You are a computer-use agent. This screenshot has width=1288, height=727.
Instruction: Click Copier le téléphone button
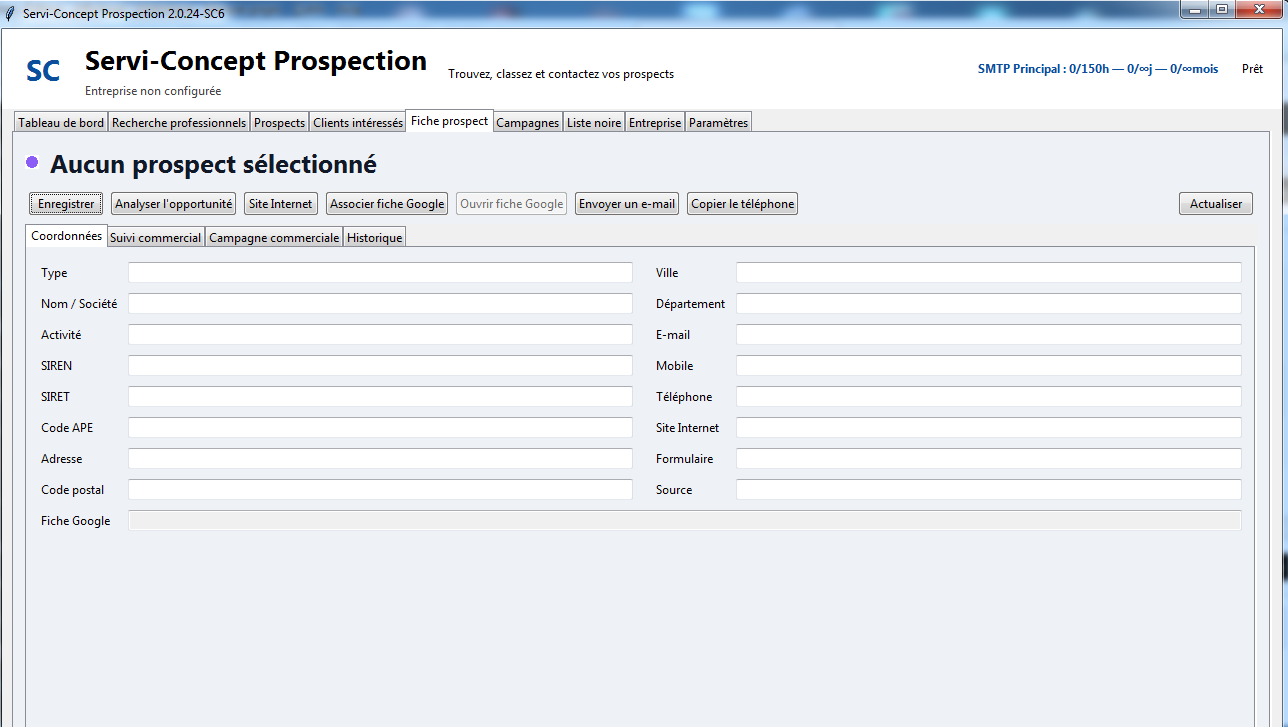coord(743,204)
